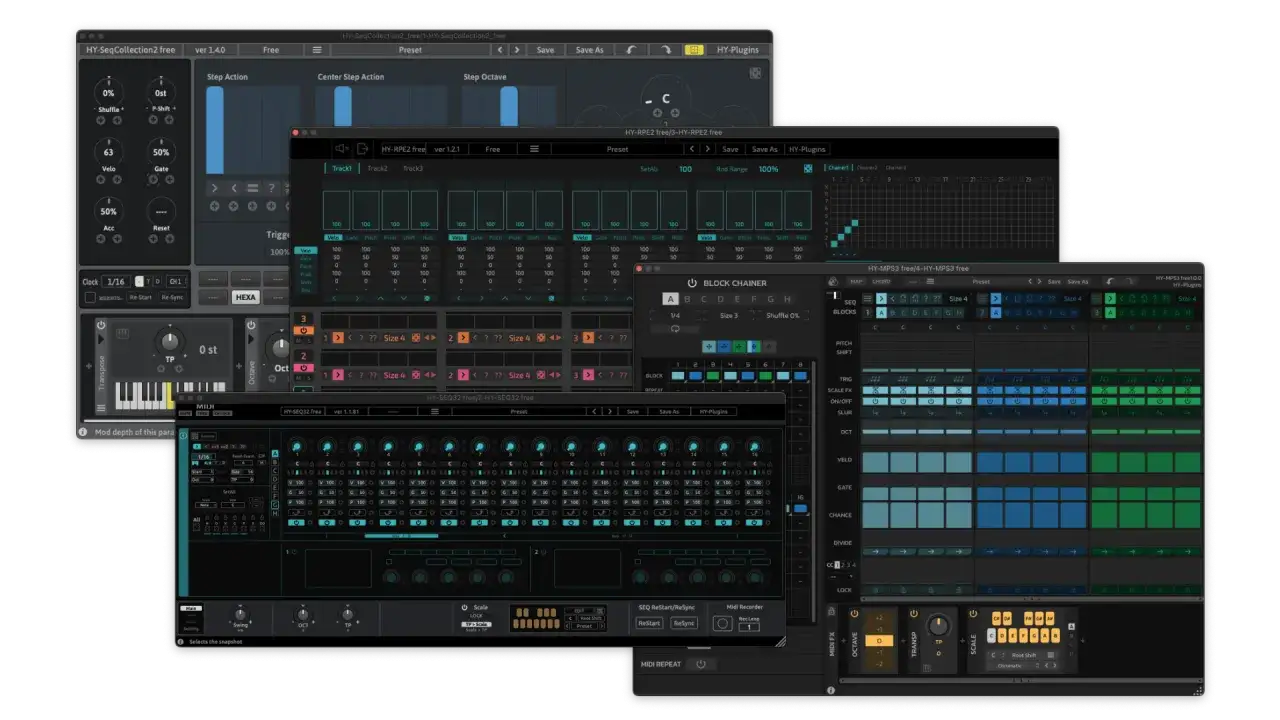
Task: Click the ReSync button in HY-SEQ32
Action: pyautogui.click(x=684, y=623)
